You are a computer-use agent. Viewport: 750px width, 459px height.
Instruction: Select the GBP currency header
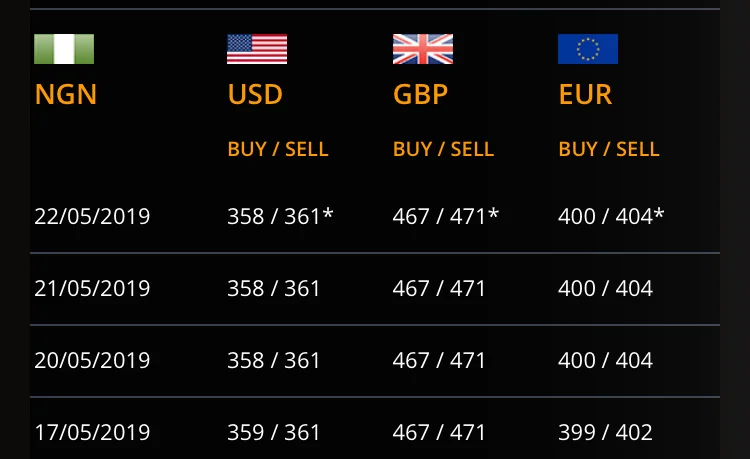(x=420, y=95)
